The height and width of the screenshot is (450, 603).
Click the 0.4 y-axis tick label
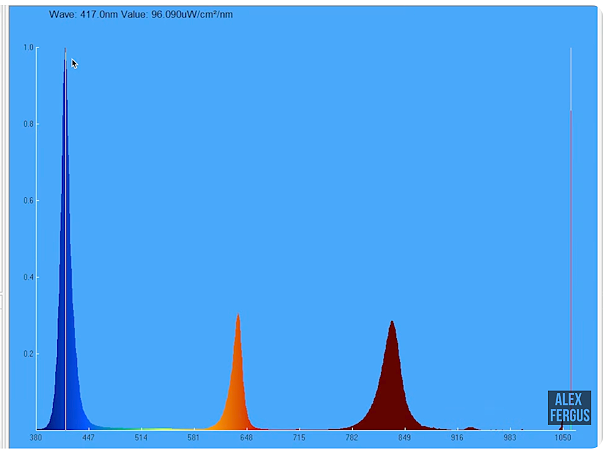pyautogui.click(x=28, y=278)
